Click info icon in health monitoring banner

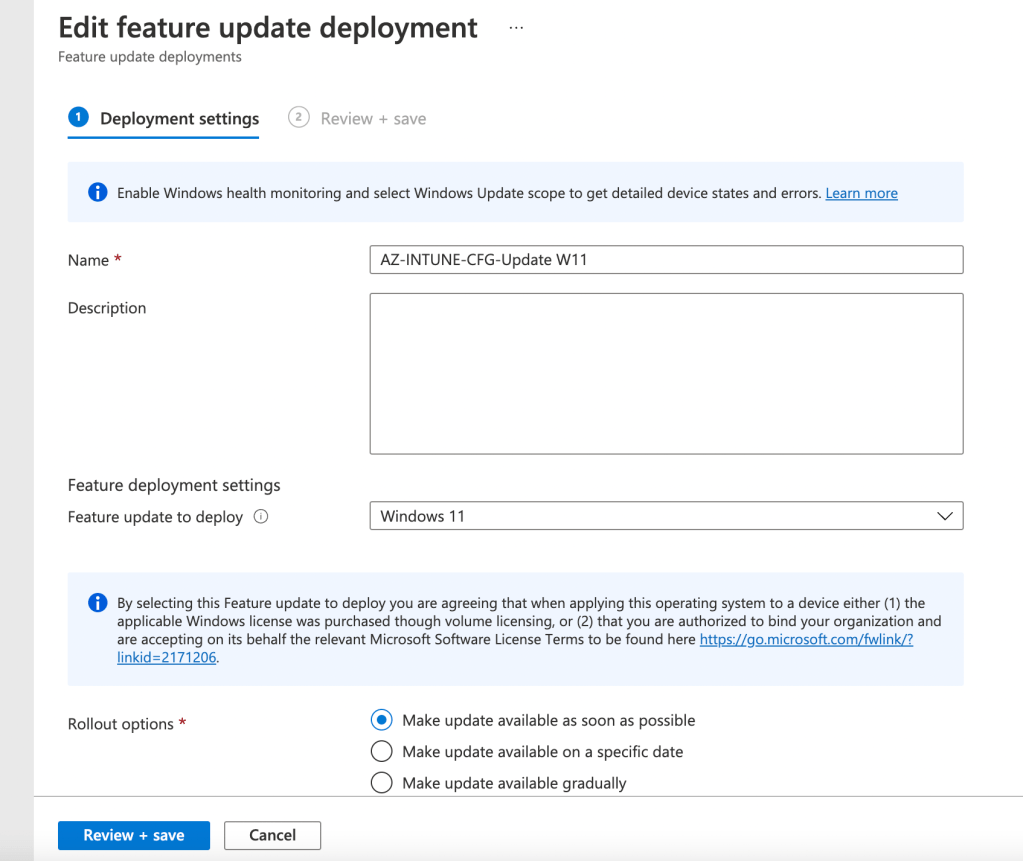click(x=97, y=193)
